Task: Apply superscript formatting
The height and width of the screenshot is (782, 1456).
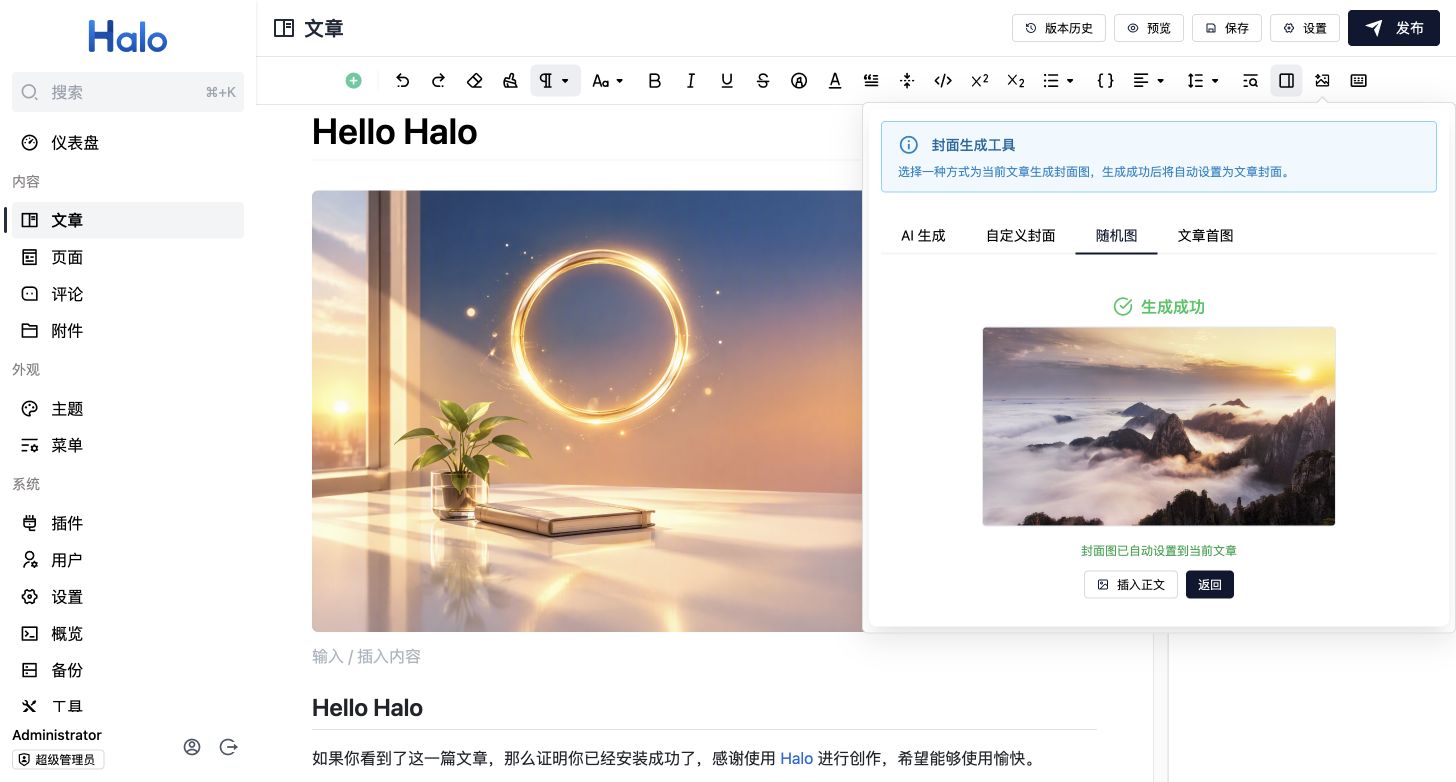Action: click(x=980, y=81)
